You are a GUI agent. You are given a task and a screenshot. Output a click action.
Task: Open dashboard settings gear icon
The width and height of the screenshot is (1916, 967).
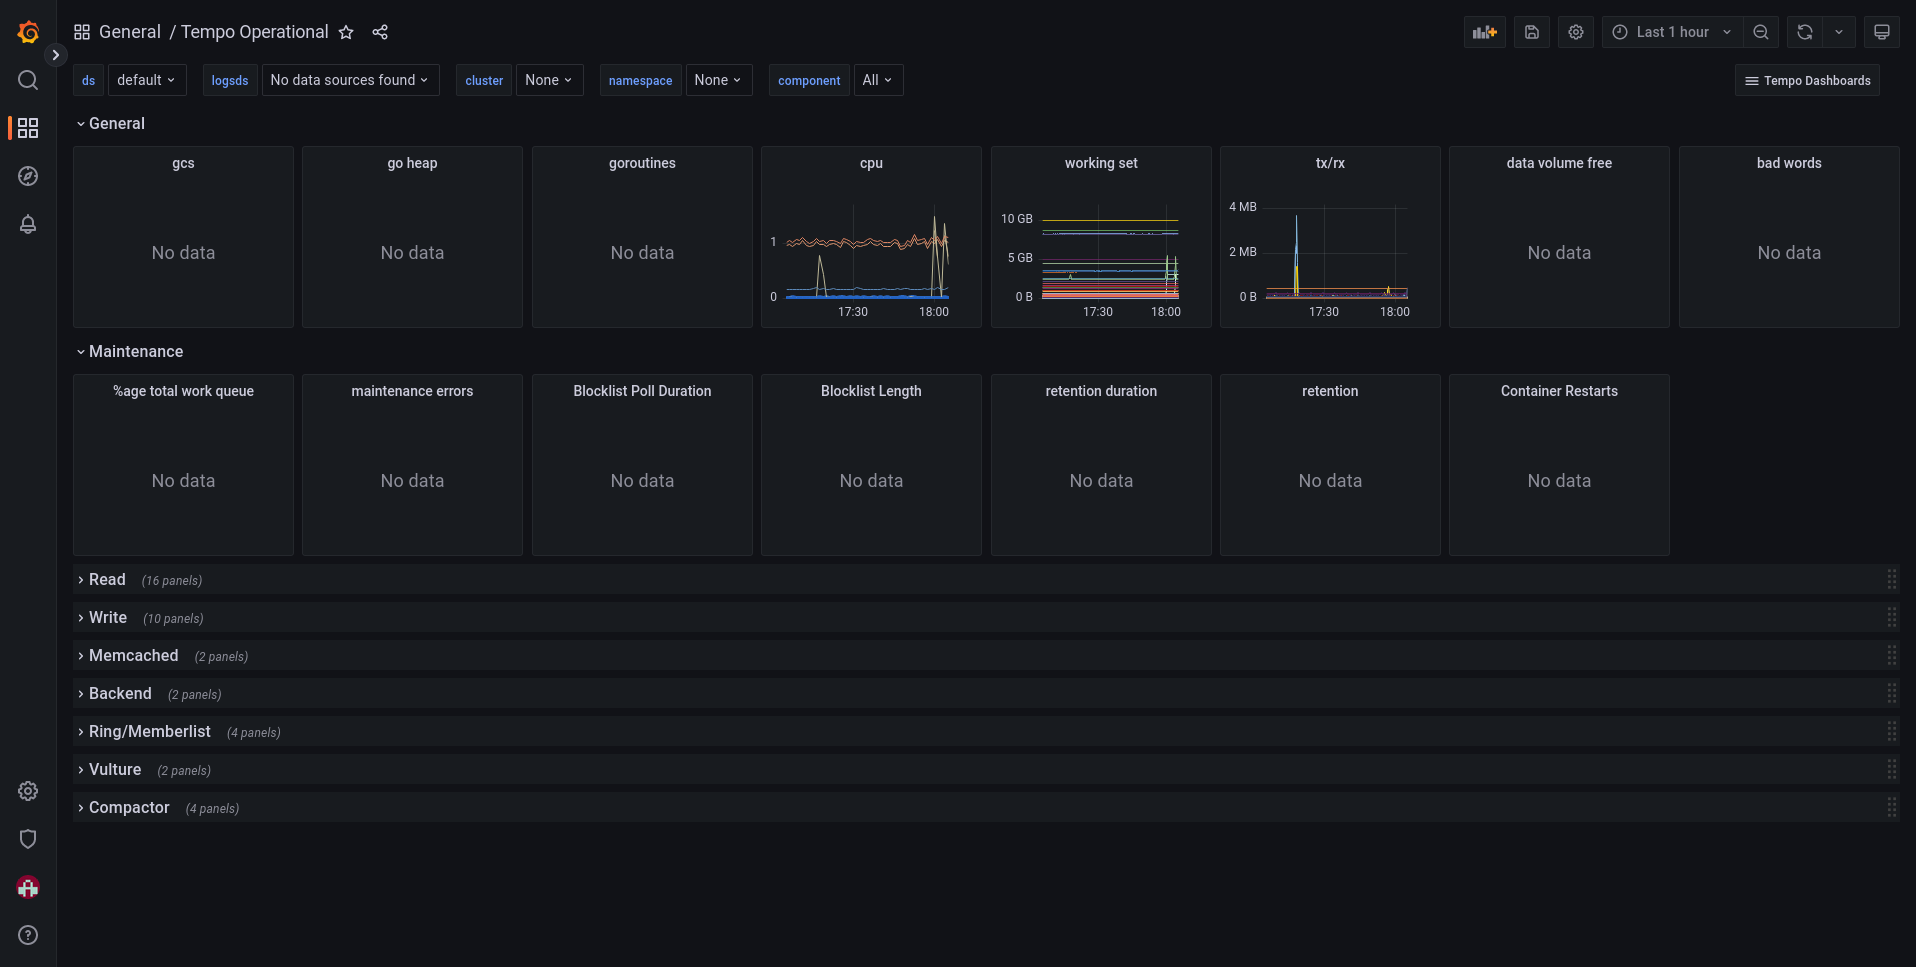(x=1576, y=32)
